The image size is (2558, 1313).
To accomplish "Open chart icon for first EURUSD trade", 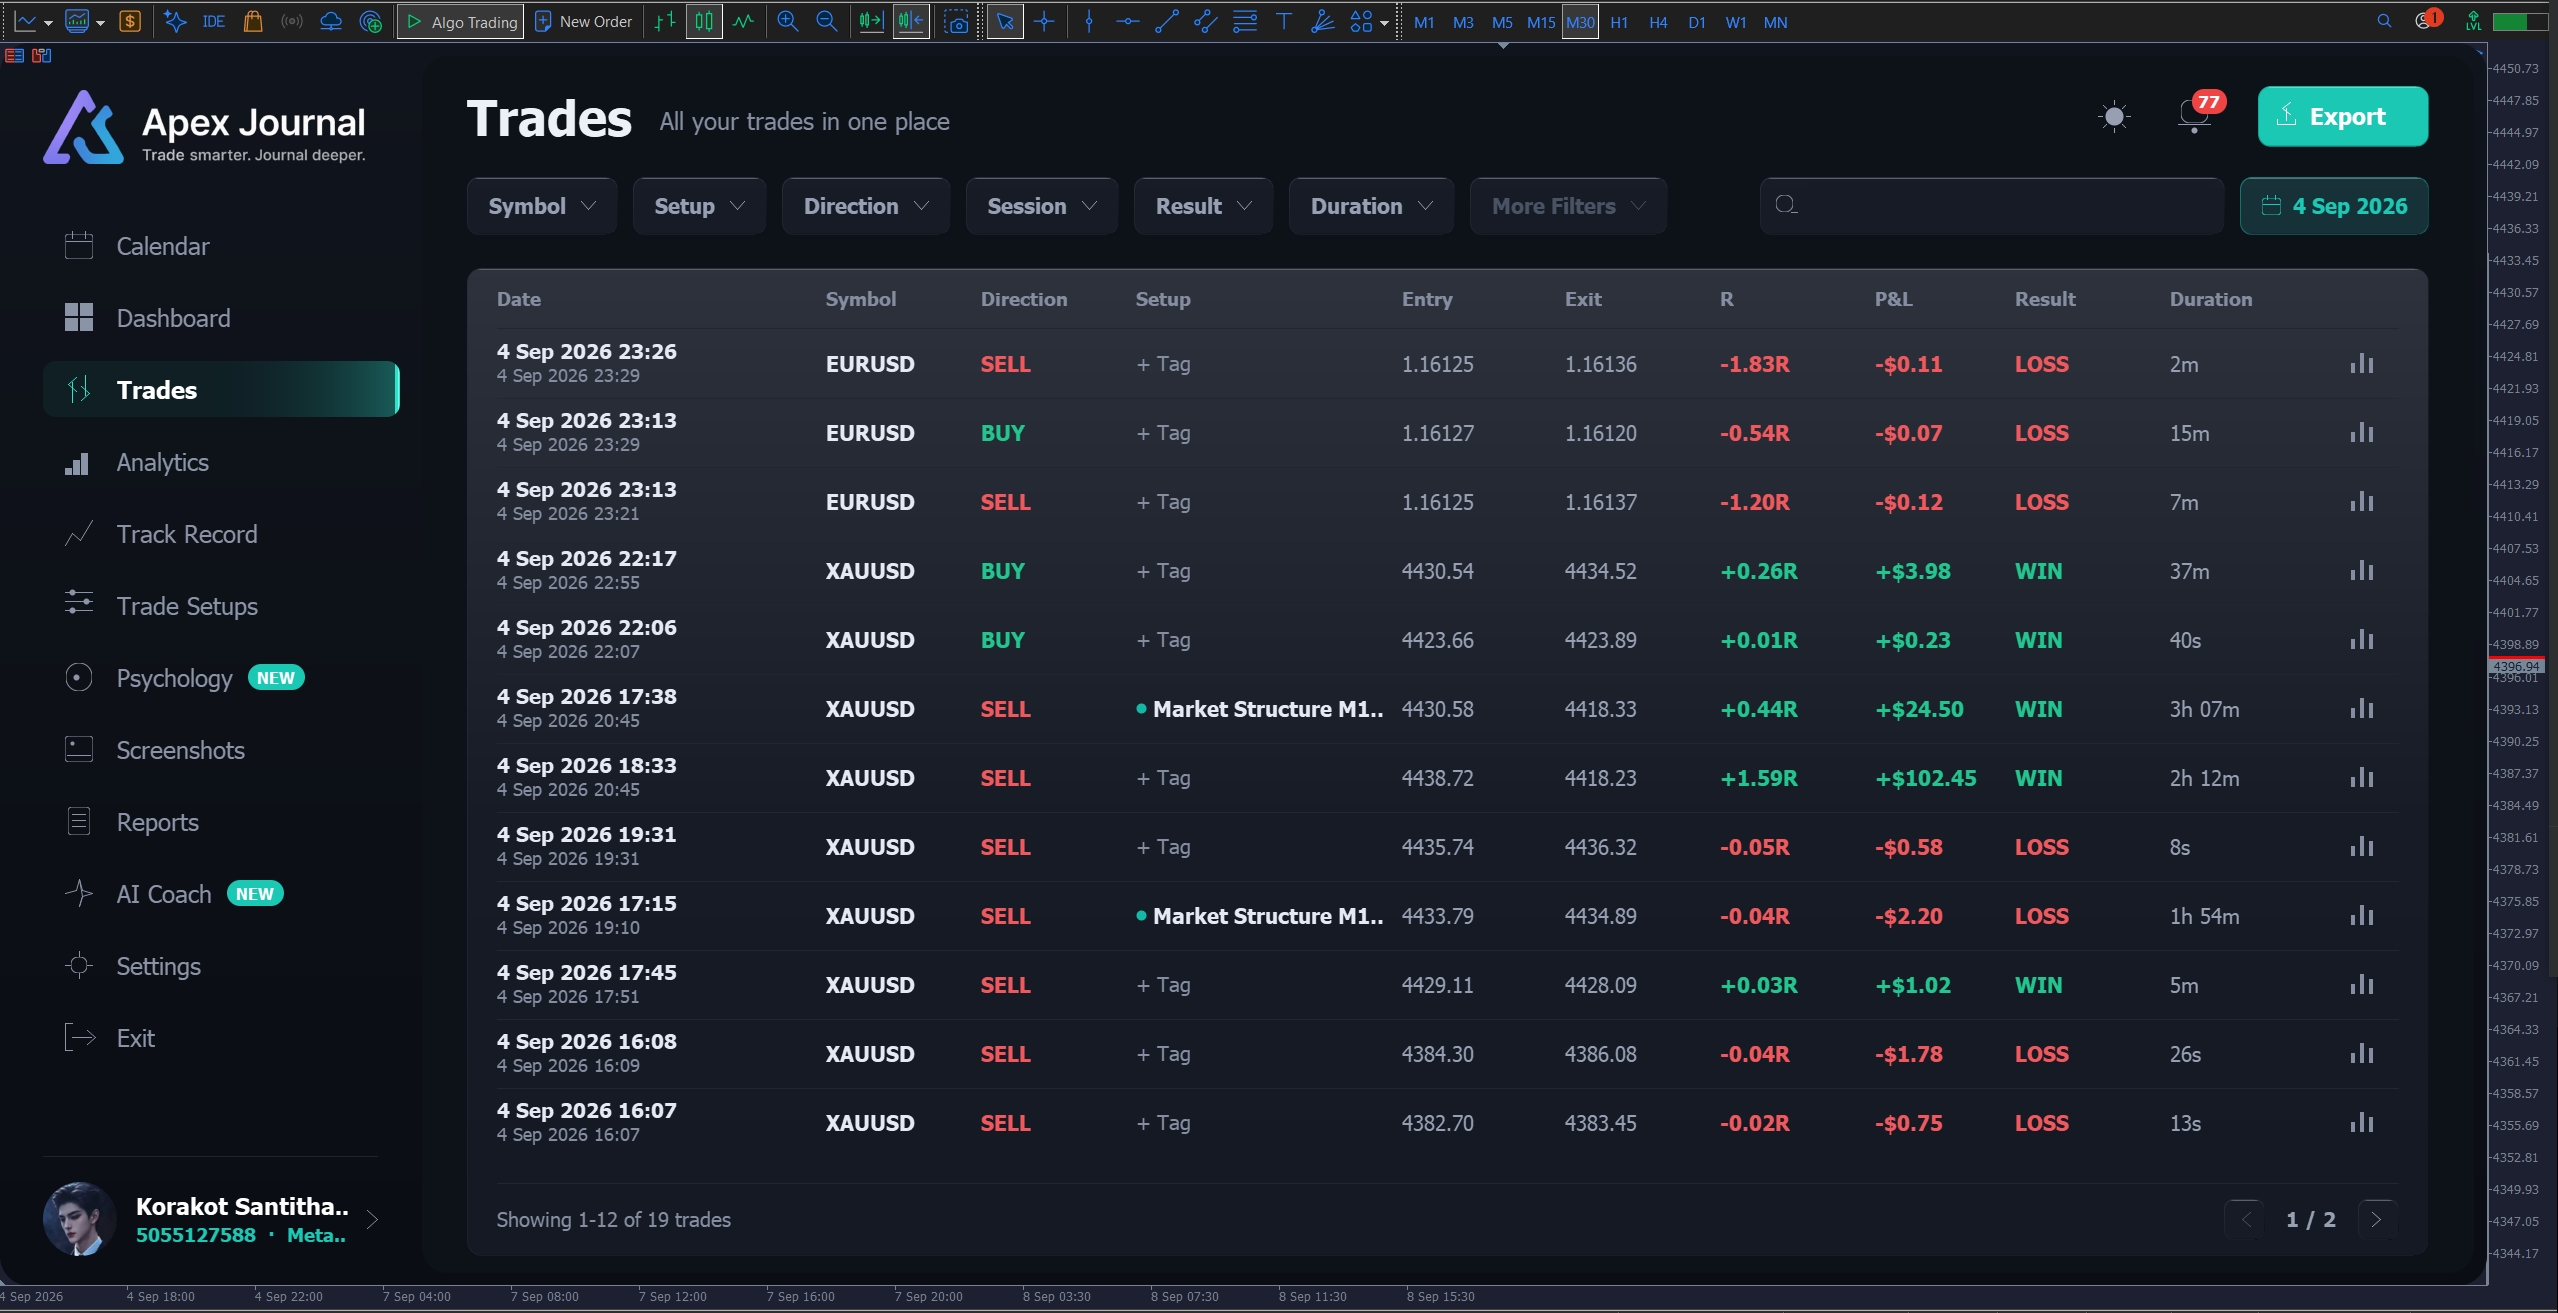I will point(2362,364).
